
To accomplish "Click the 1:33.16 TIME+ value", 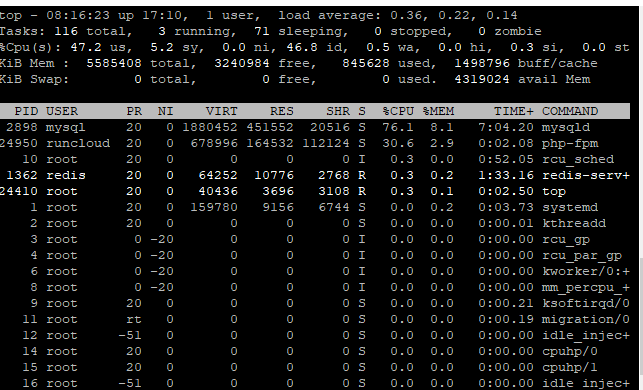I will pyautogui.click(x=506, y=176).
